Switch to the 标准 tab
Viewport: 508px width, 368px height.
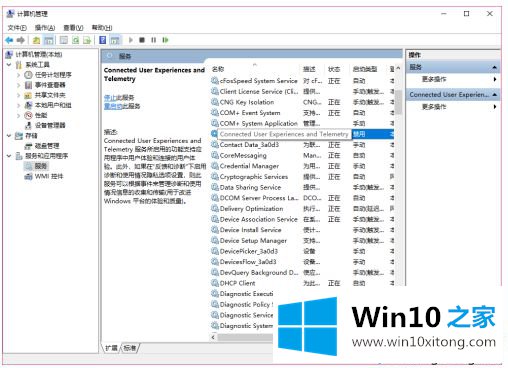click(130, 348)
